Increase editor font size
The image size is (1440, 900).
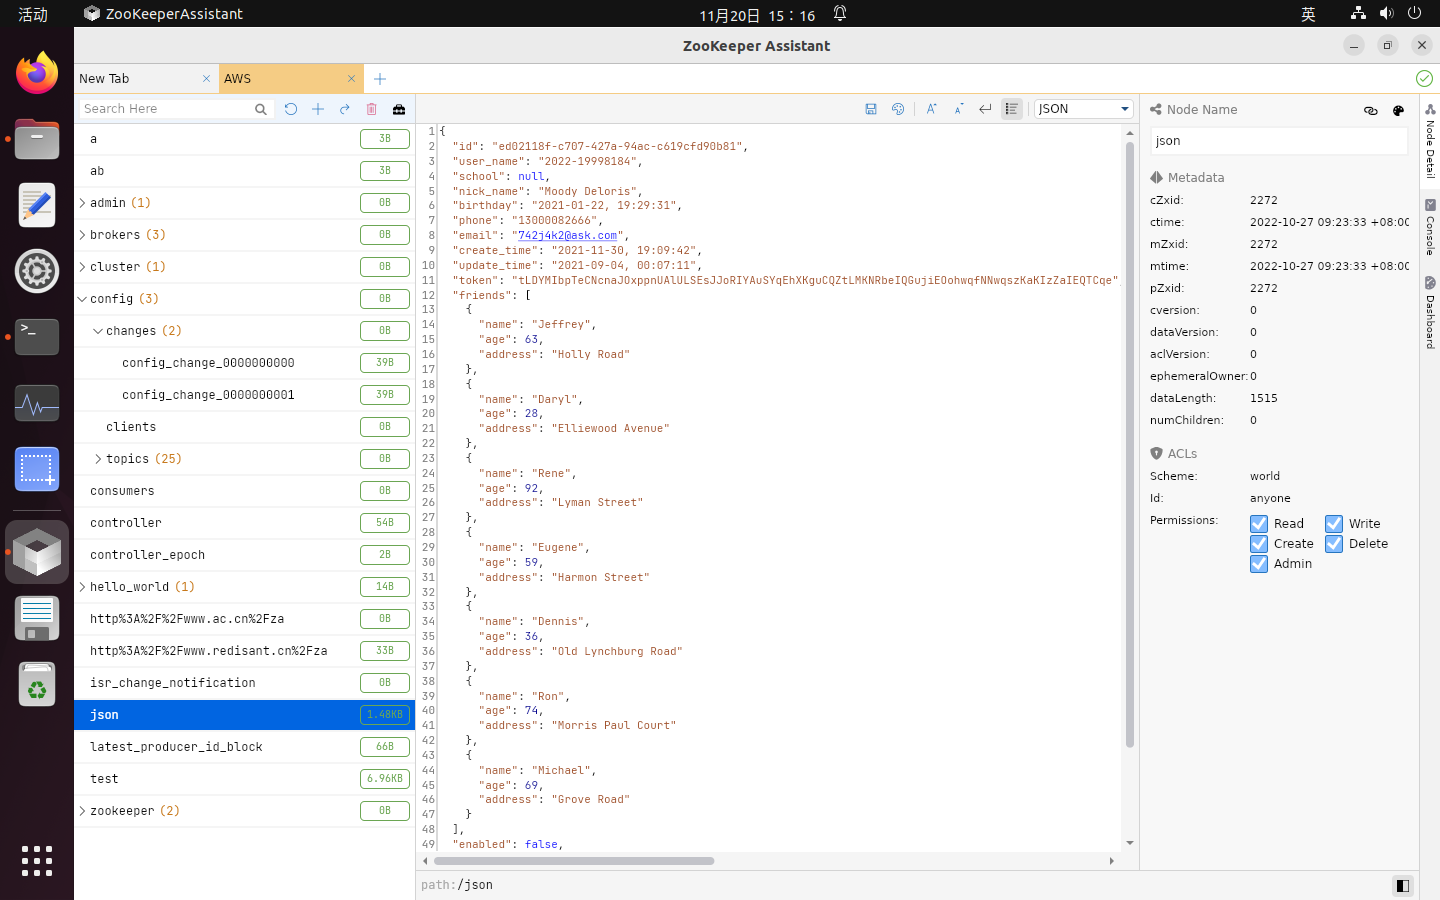coord(931,109)
